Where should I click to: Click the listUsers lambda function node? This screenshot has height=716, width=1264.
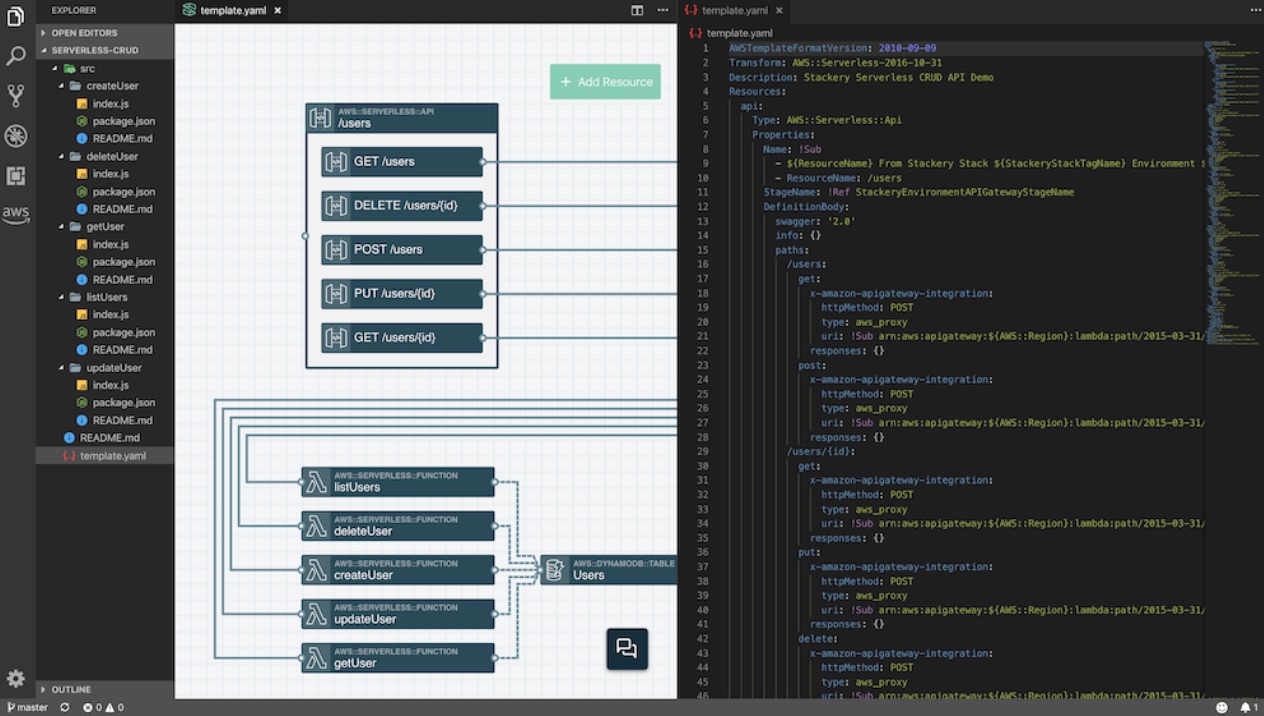click(398, 482)
